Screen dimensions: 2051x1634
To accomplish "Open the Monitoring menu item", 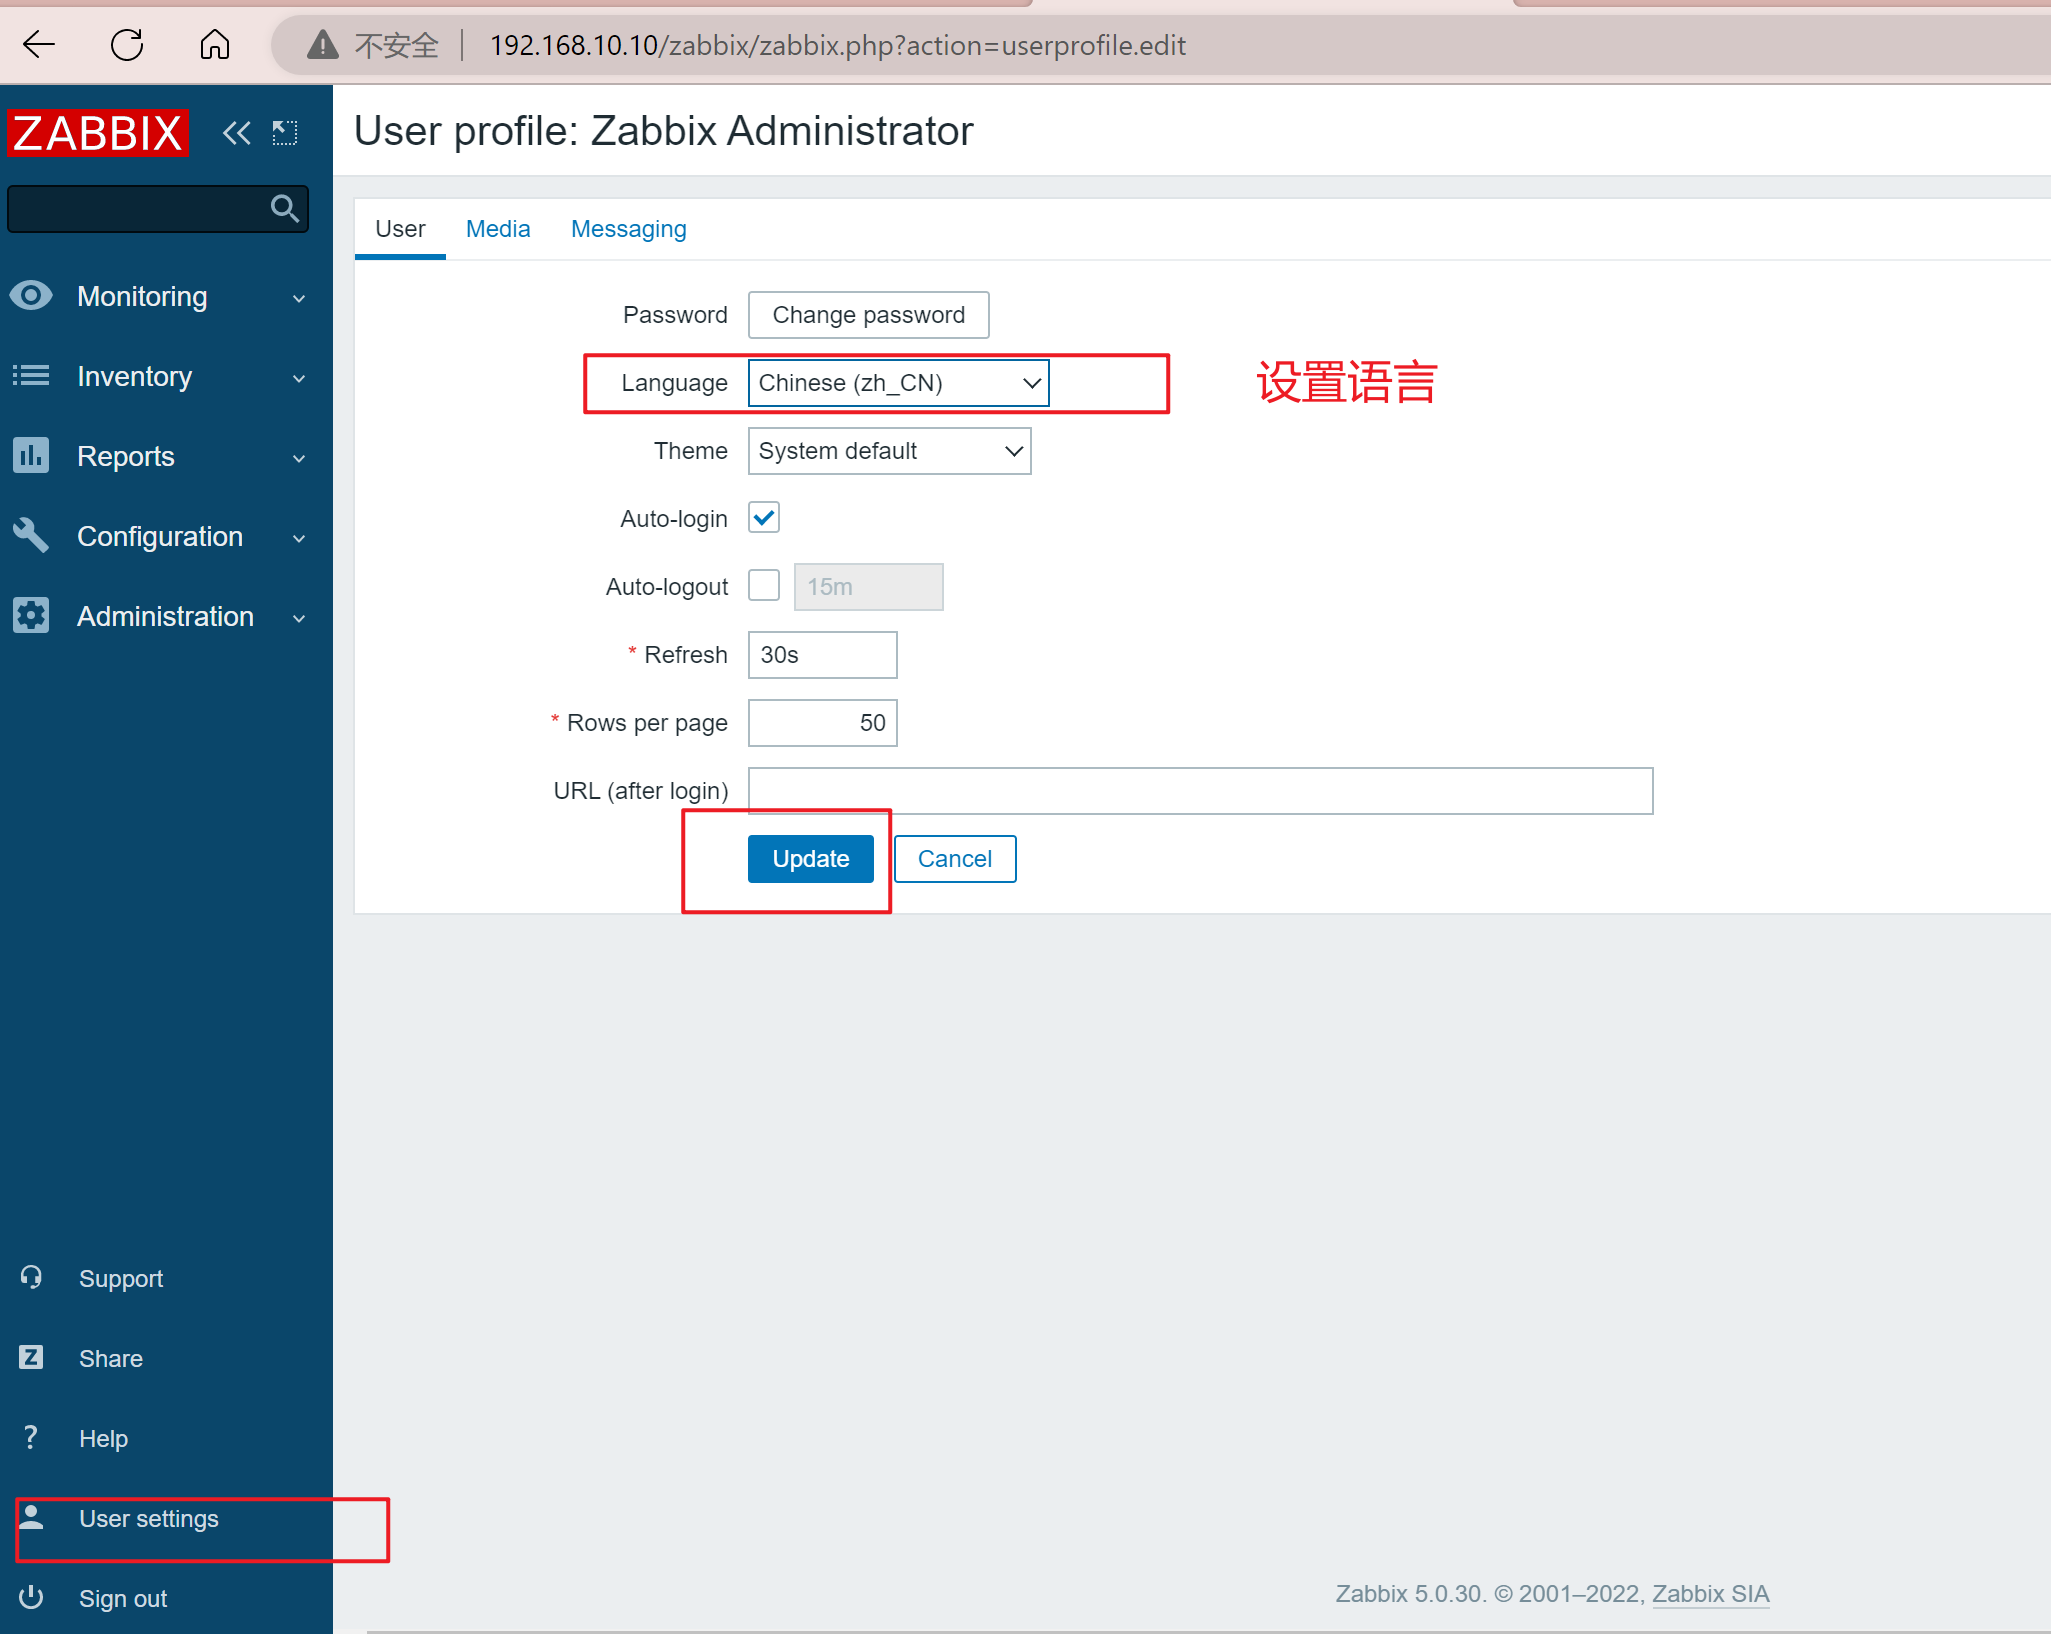I will point(166,296).
